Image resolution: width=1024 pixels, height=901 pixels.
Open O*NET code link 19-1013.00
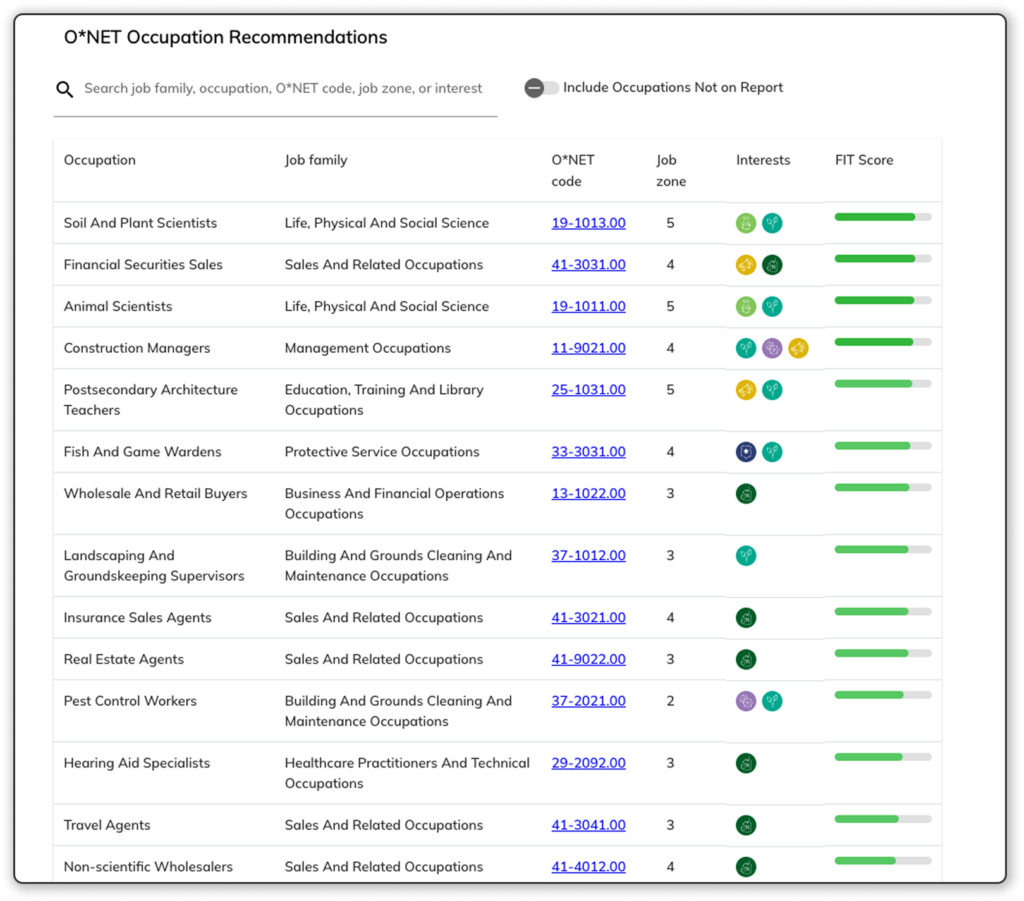(588, 223)
